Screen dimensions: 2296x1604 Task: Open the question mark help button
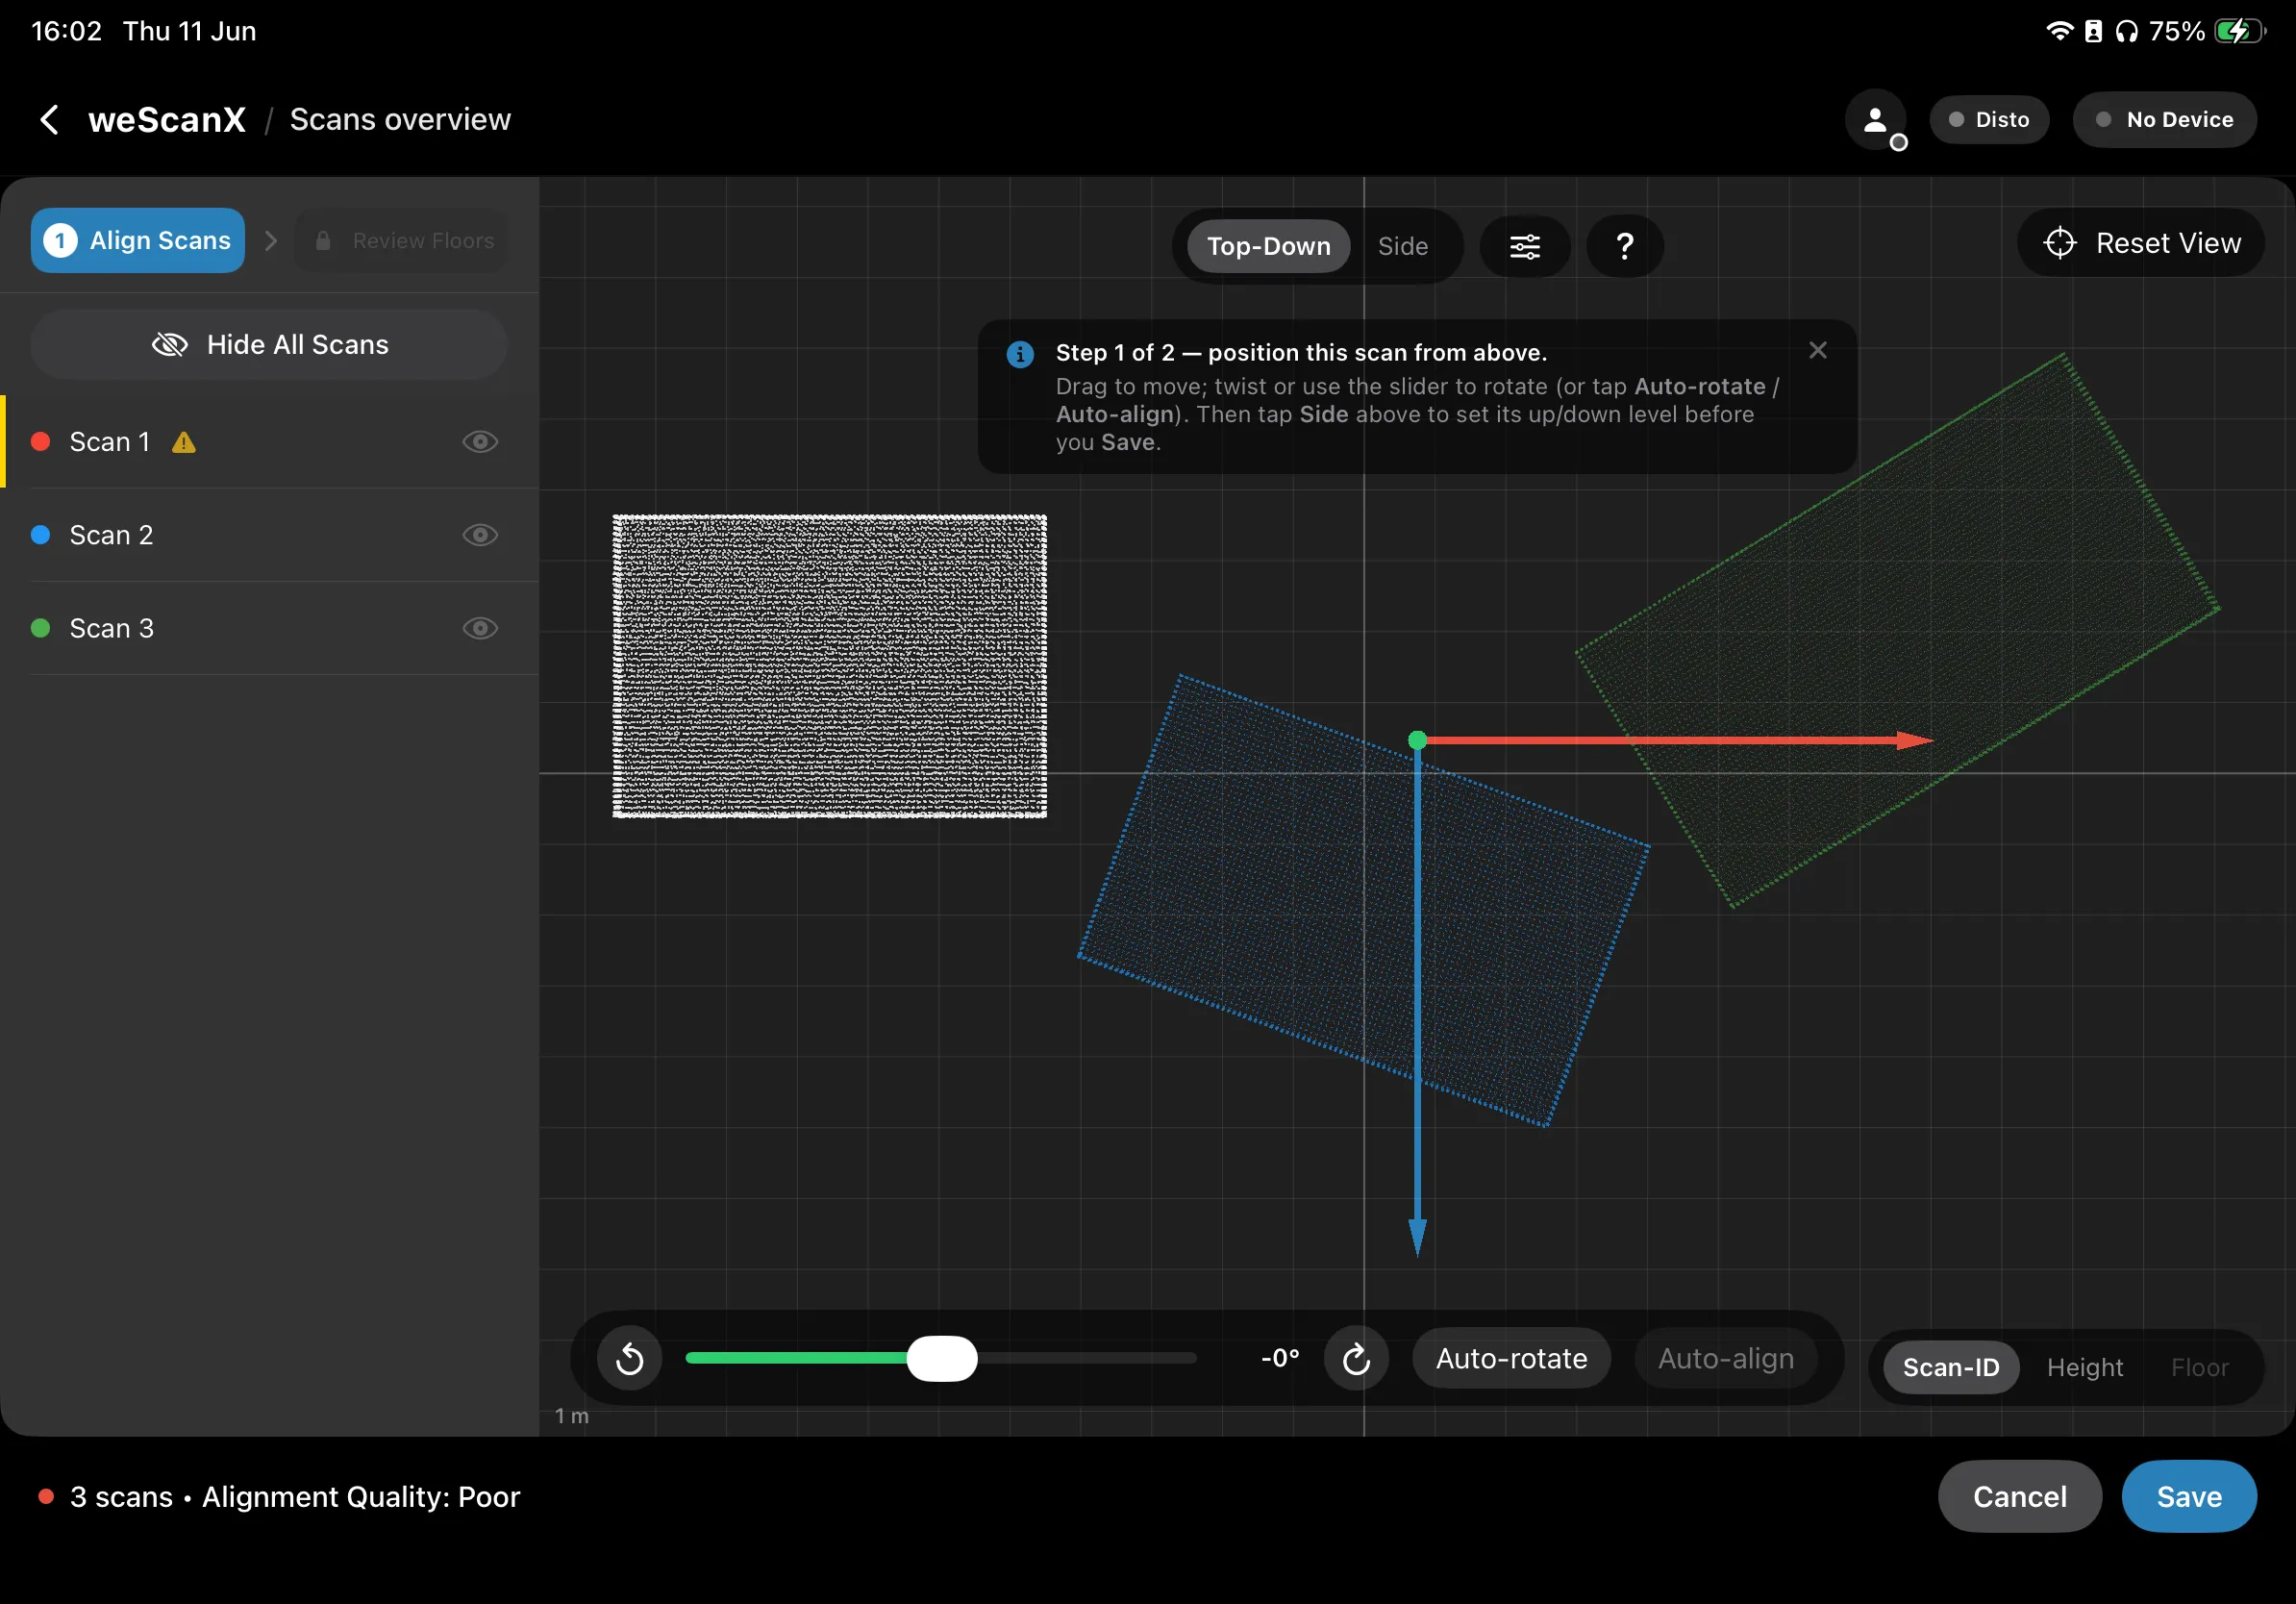[1624, 246]
